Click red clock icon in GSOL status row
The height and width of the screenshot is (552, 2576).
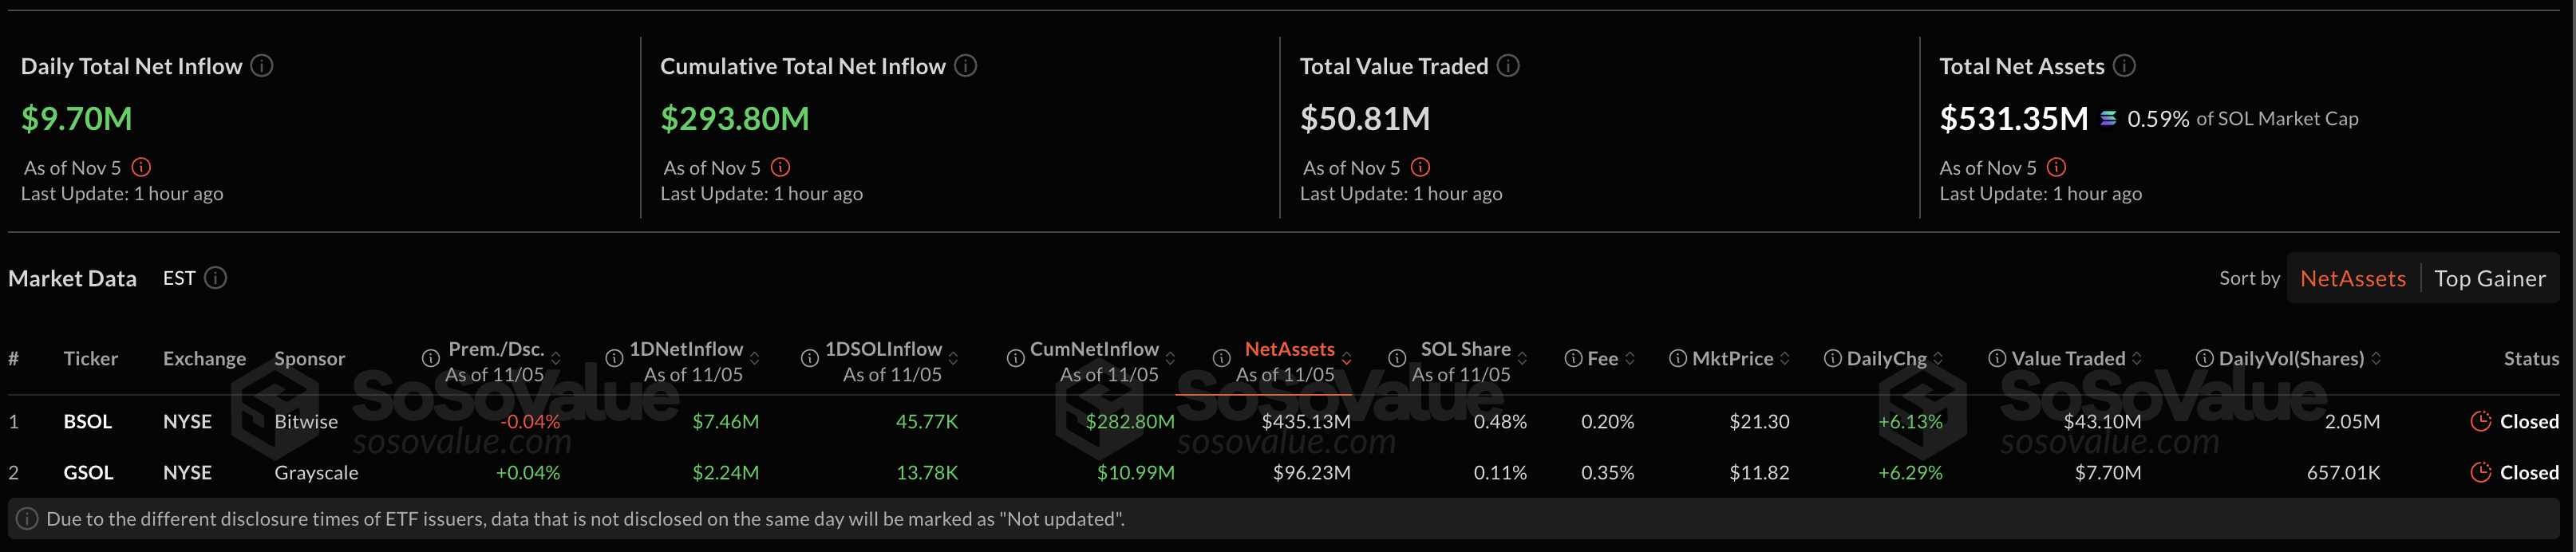coord(2481,472)
